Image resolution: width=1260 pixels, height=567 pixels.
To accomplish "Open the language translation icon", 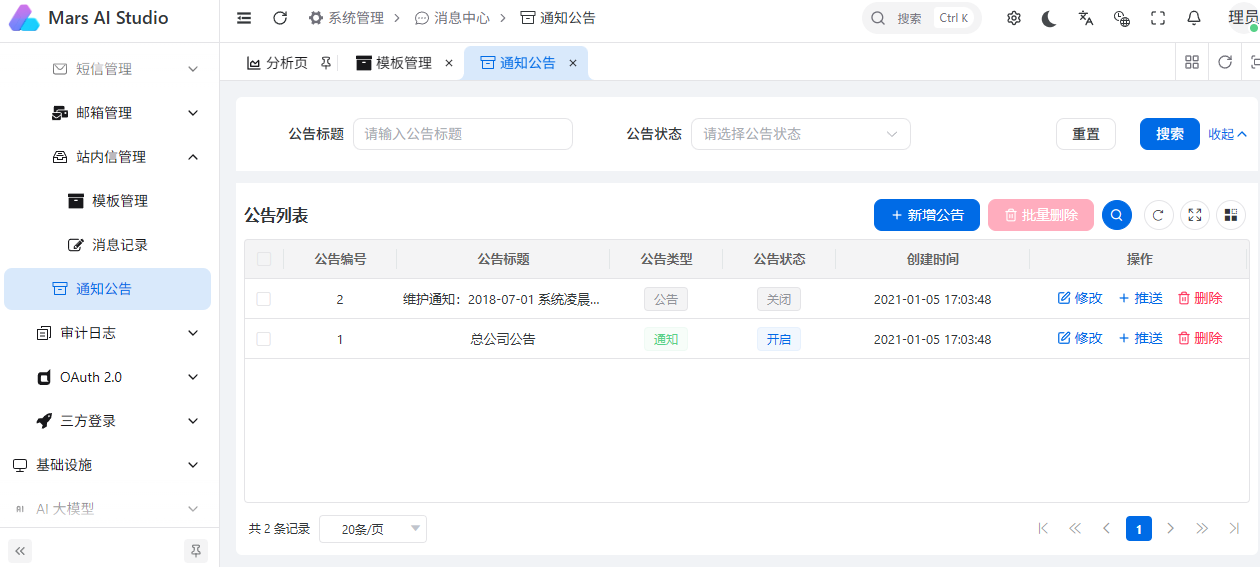I will [x=1086, y=18].
